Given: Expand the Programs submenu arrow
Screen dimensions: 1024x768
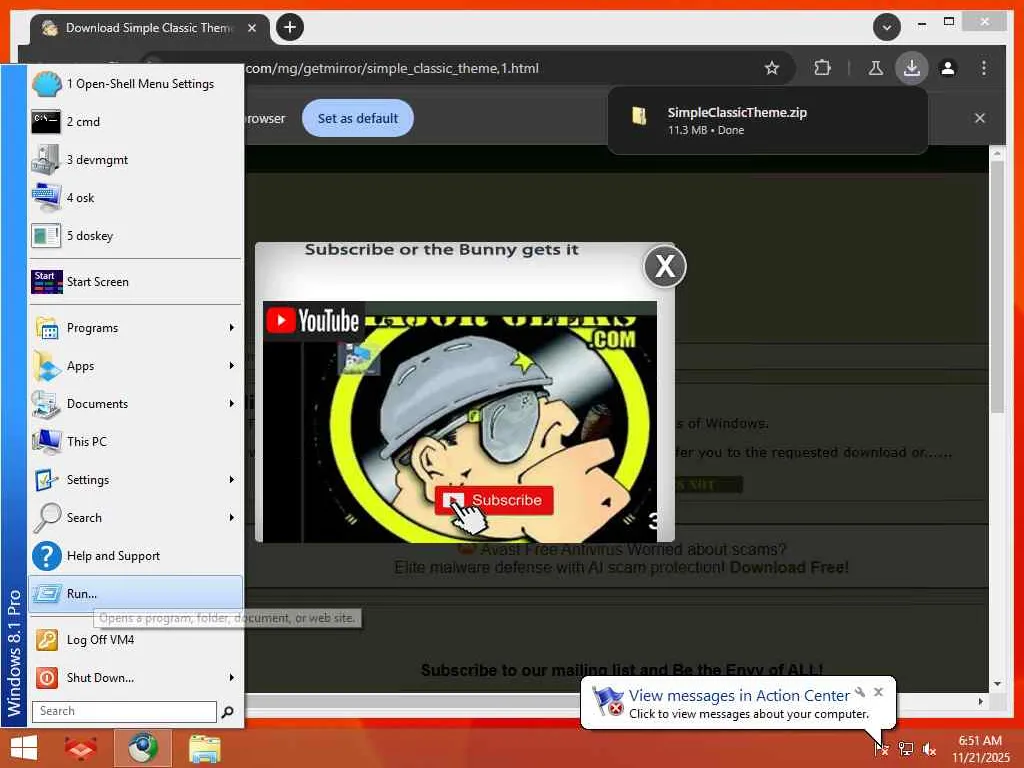Looking at the screenshot, I should [x=232, y=328].
